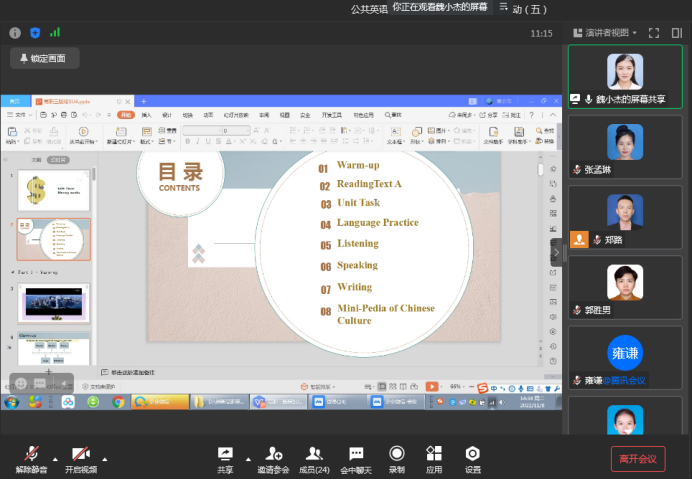Open video options arrow beside 开启视频
This screenshot has height=480, width=692.
point(105,459)
